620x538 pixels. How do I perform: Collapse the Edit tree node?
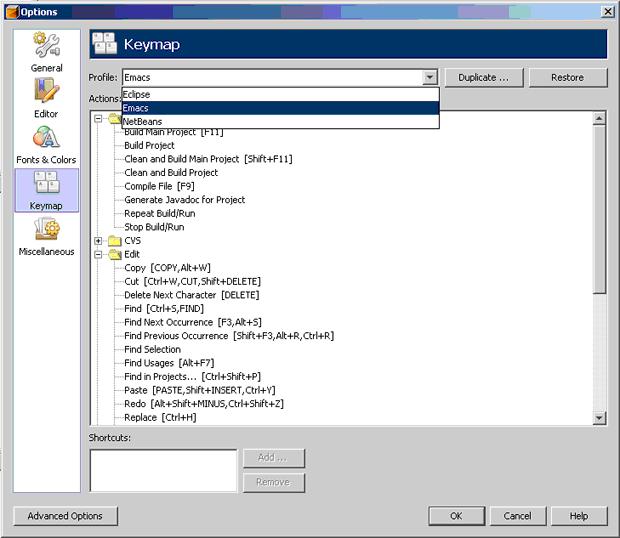point(98,255)
